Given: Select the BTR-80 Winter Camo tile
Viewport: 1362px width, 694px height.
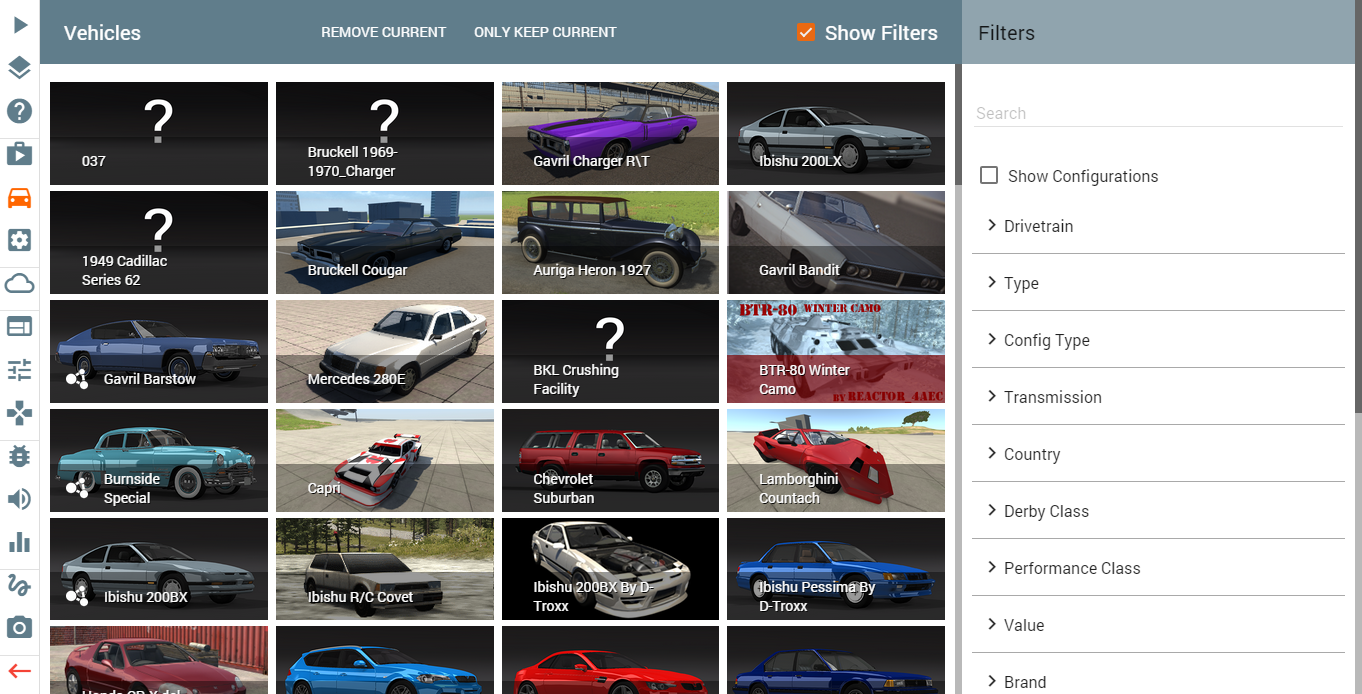Looking at the screenshot, I should tap(836, 352).
